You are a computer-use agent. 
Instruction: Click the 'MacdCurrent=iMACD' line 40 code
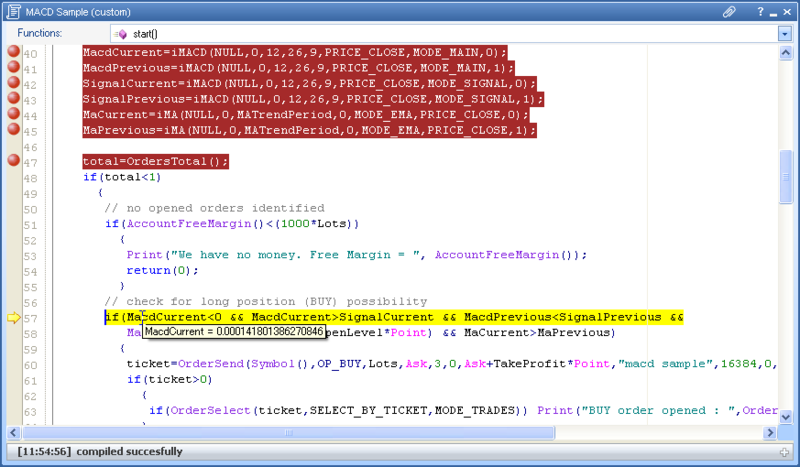pyautogui.click(x=295, y=52)
